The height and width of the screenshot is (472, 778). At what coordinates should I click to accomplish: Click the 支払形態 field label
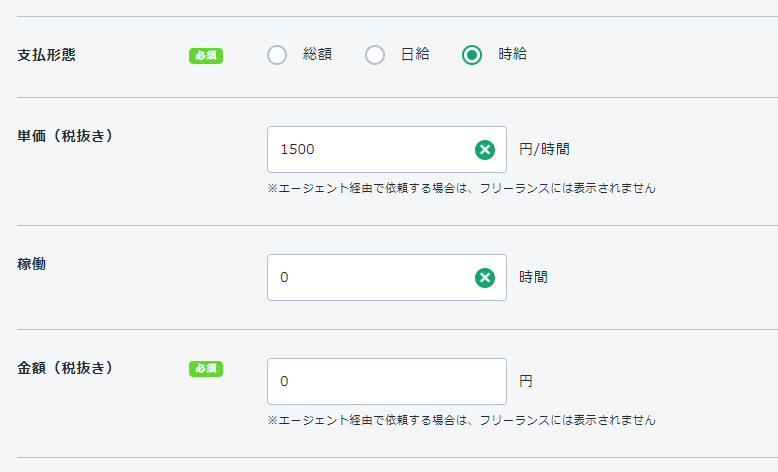pyautogui.click(x=47, y=55)
